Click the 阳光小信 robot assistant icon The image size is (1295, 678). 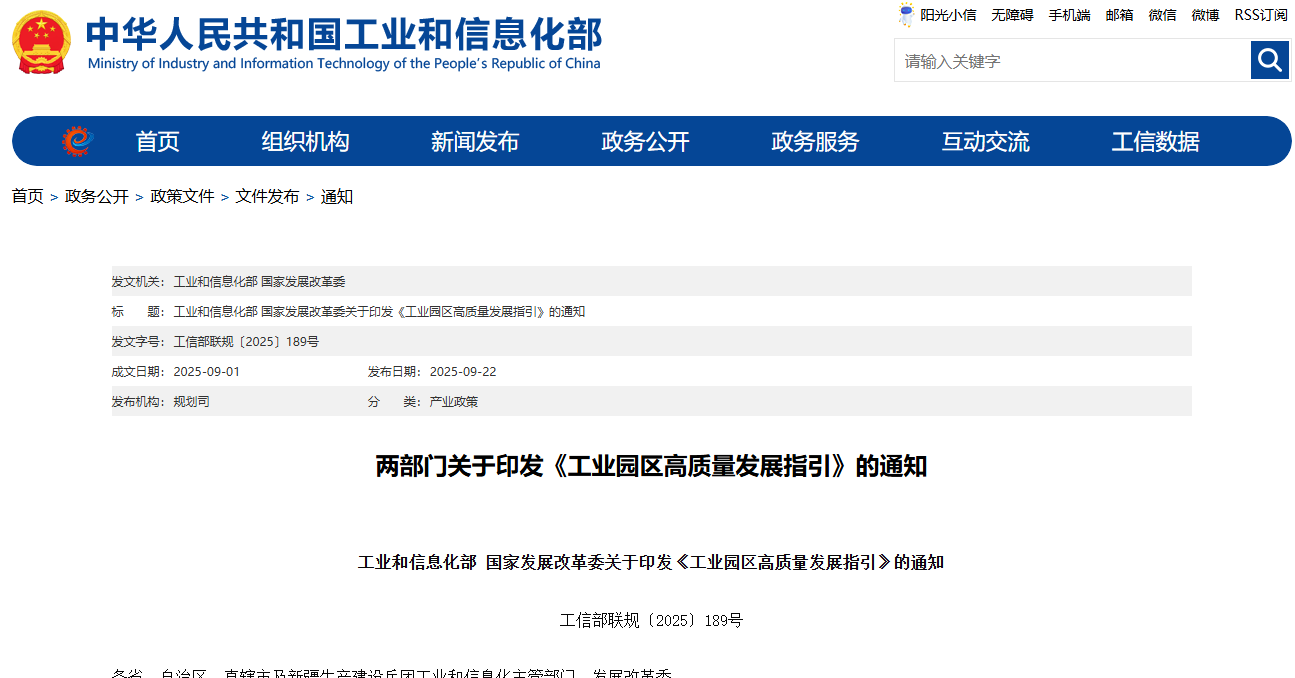(x=905, y=15)
